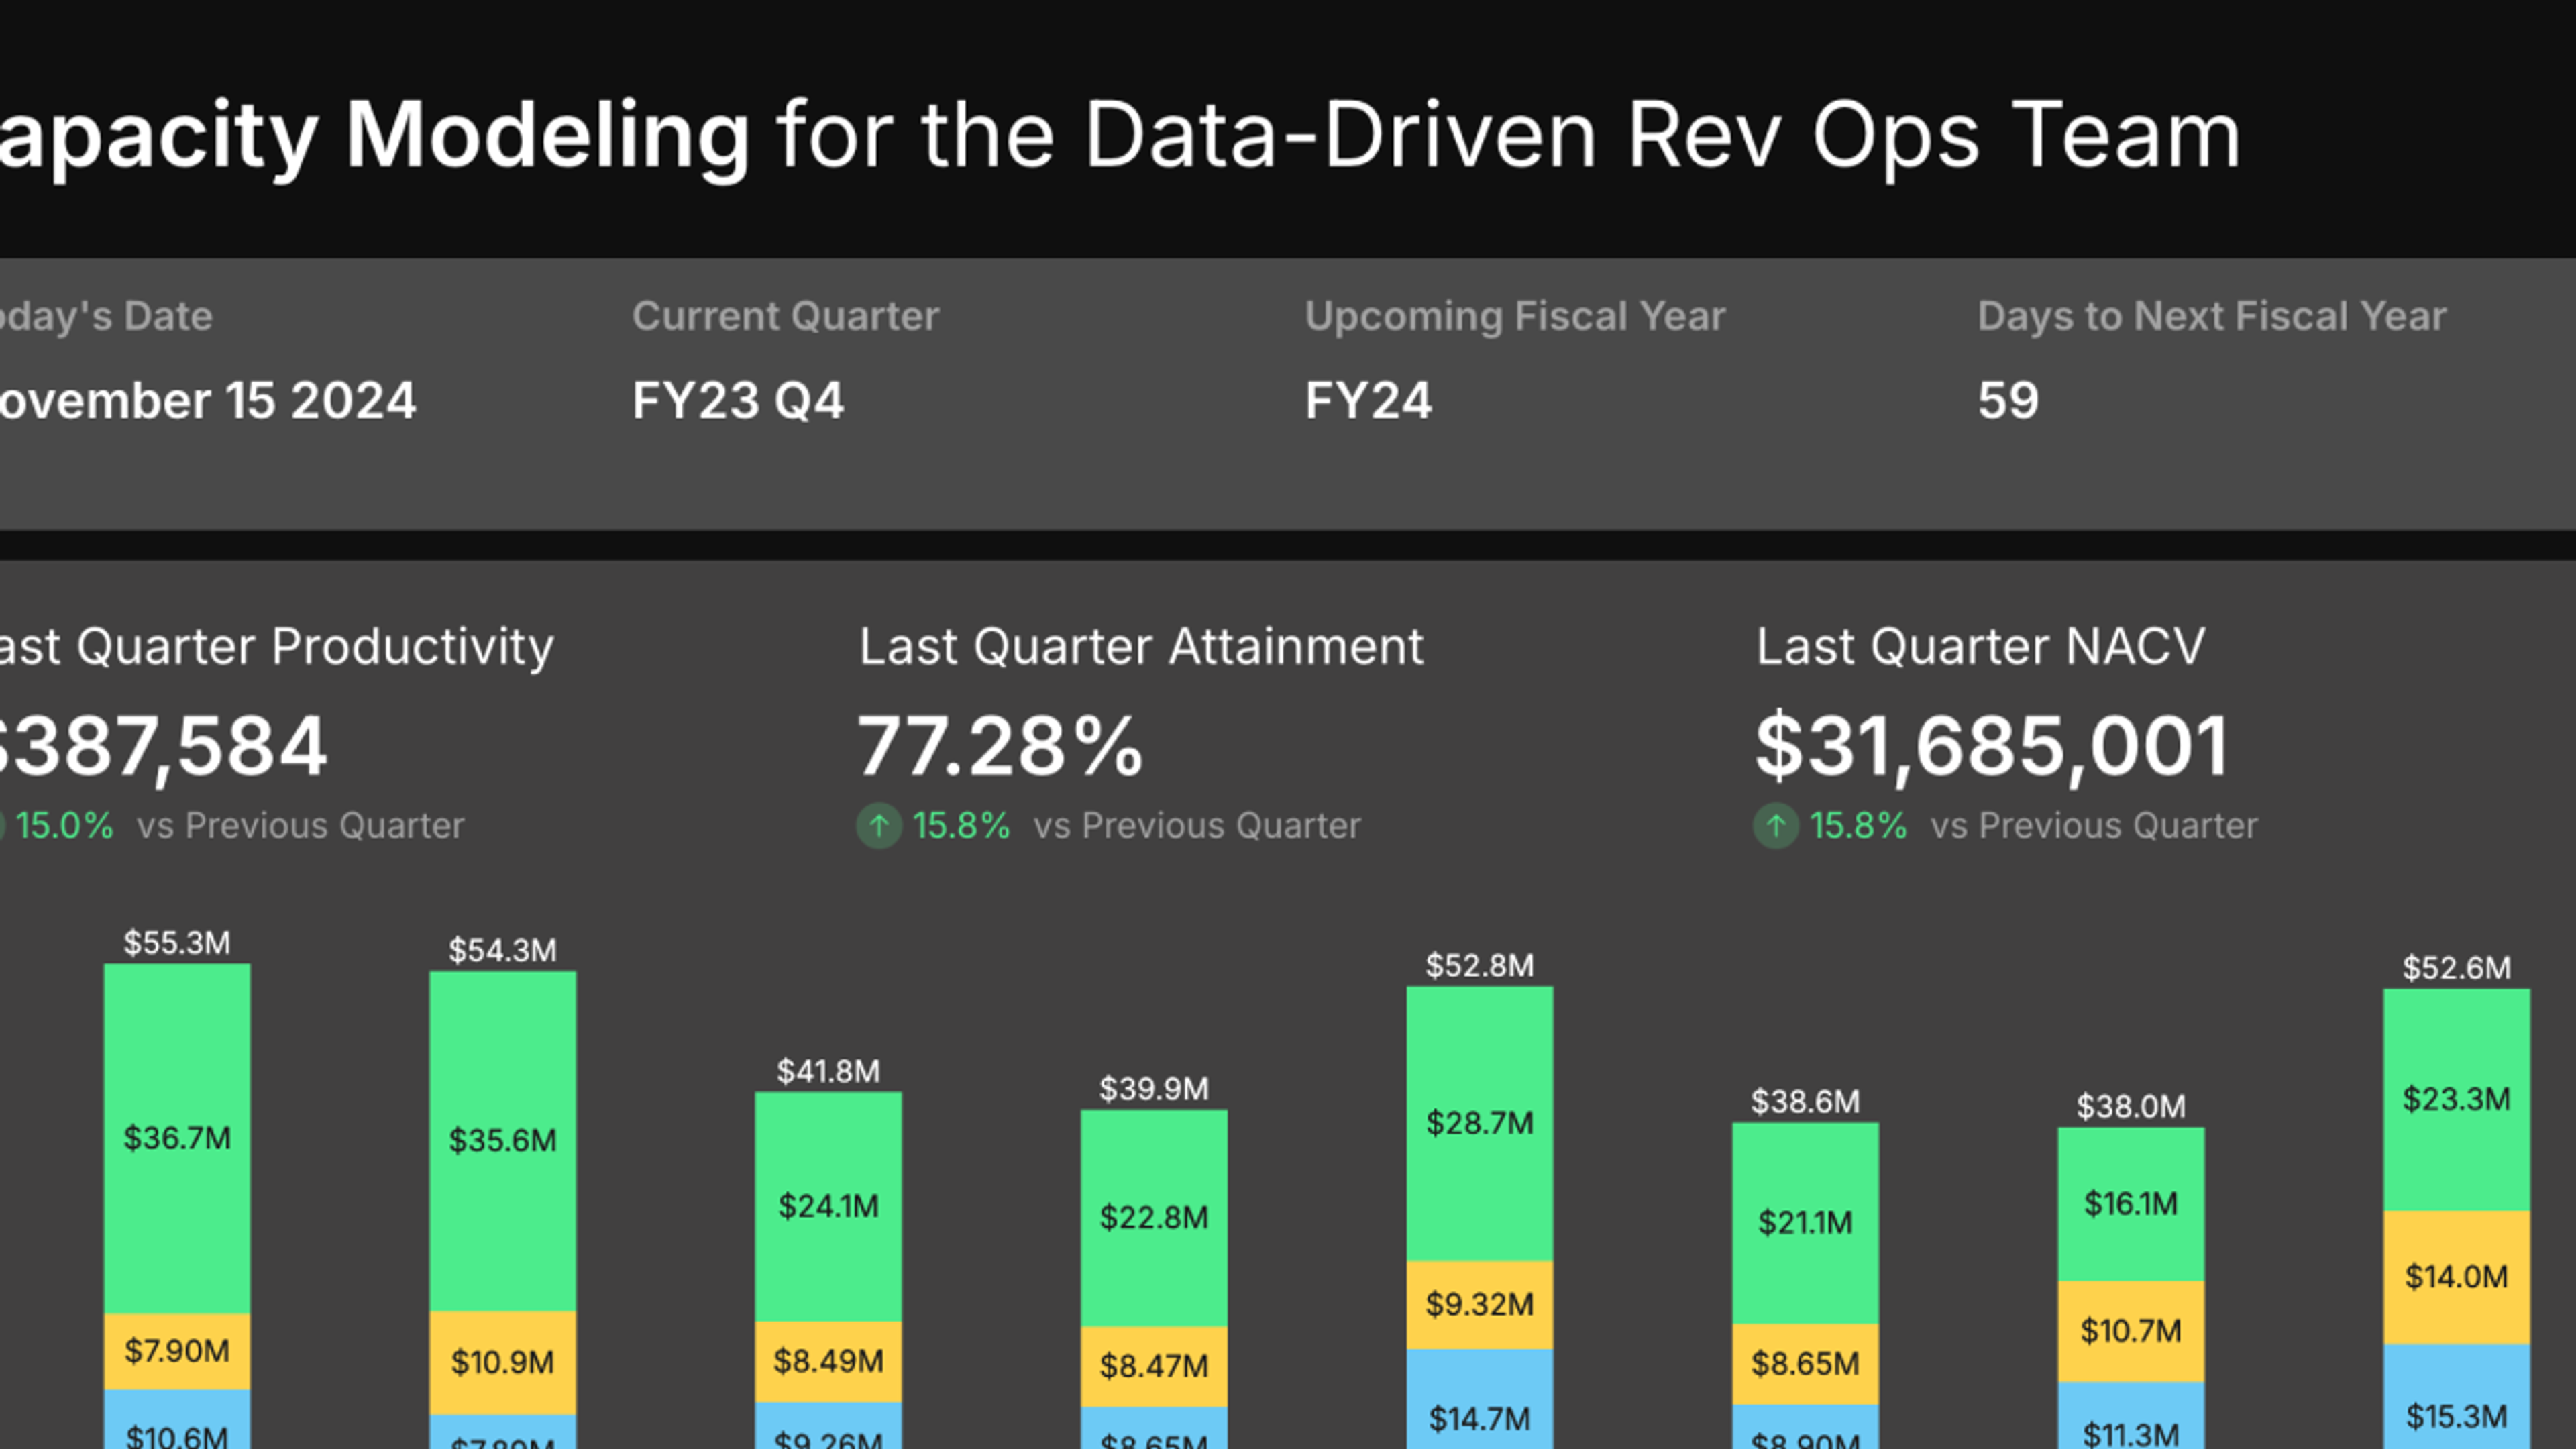Click the yellow $10.9M bar segment
This screenshot has height=1449, width=2576.
(503, 1363)
